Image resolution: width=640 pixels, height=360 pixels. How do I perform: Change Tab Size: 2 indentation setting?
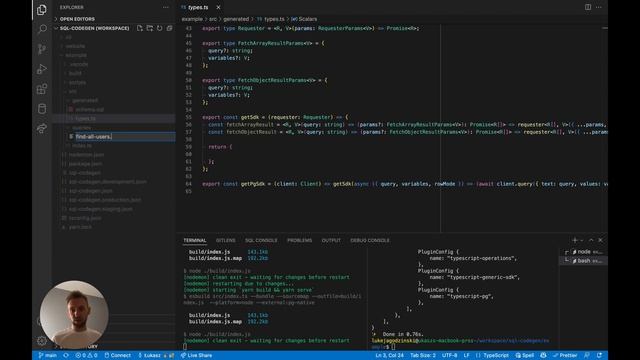pos(423,356)
